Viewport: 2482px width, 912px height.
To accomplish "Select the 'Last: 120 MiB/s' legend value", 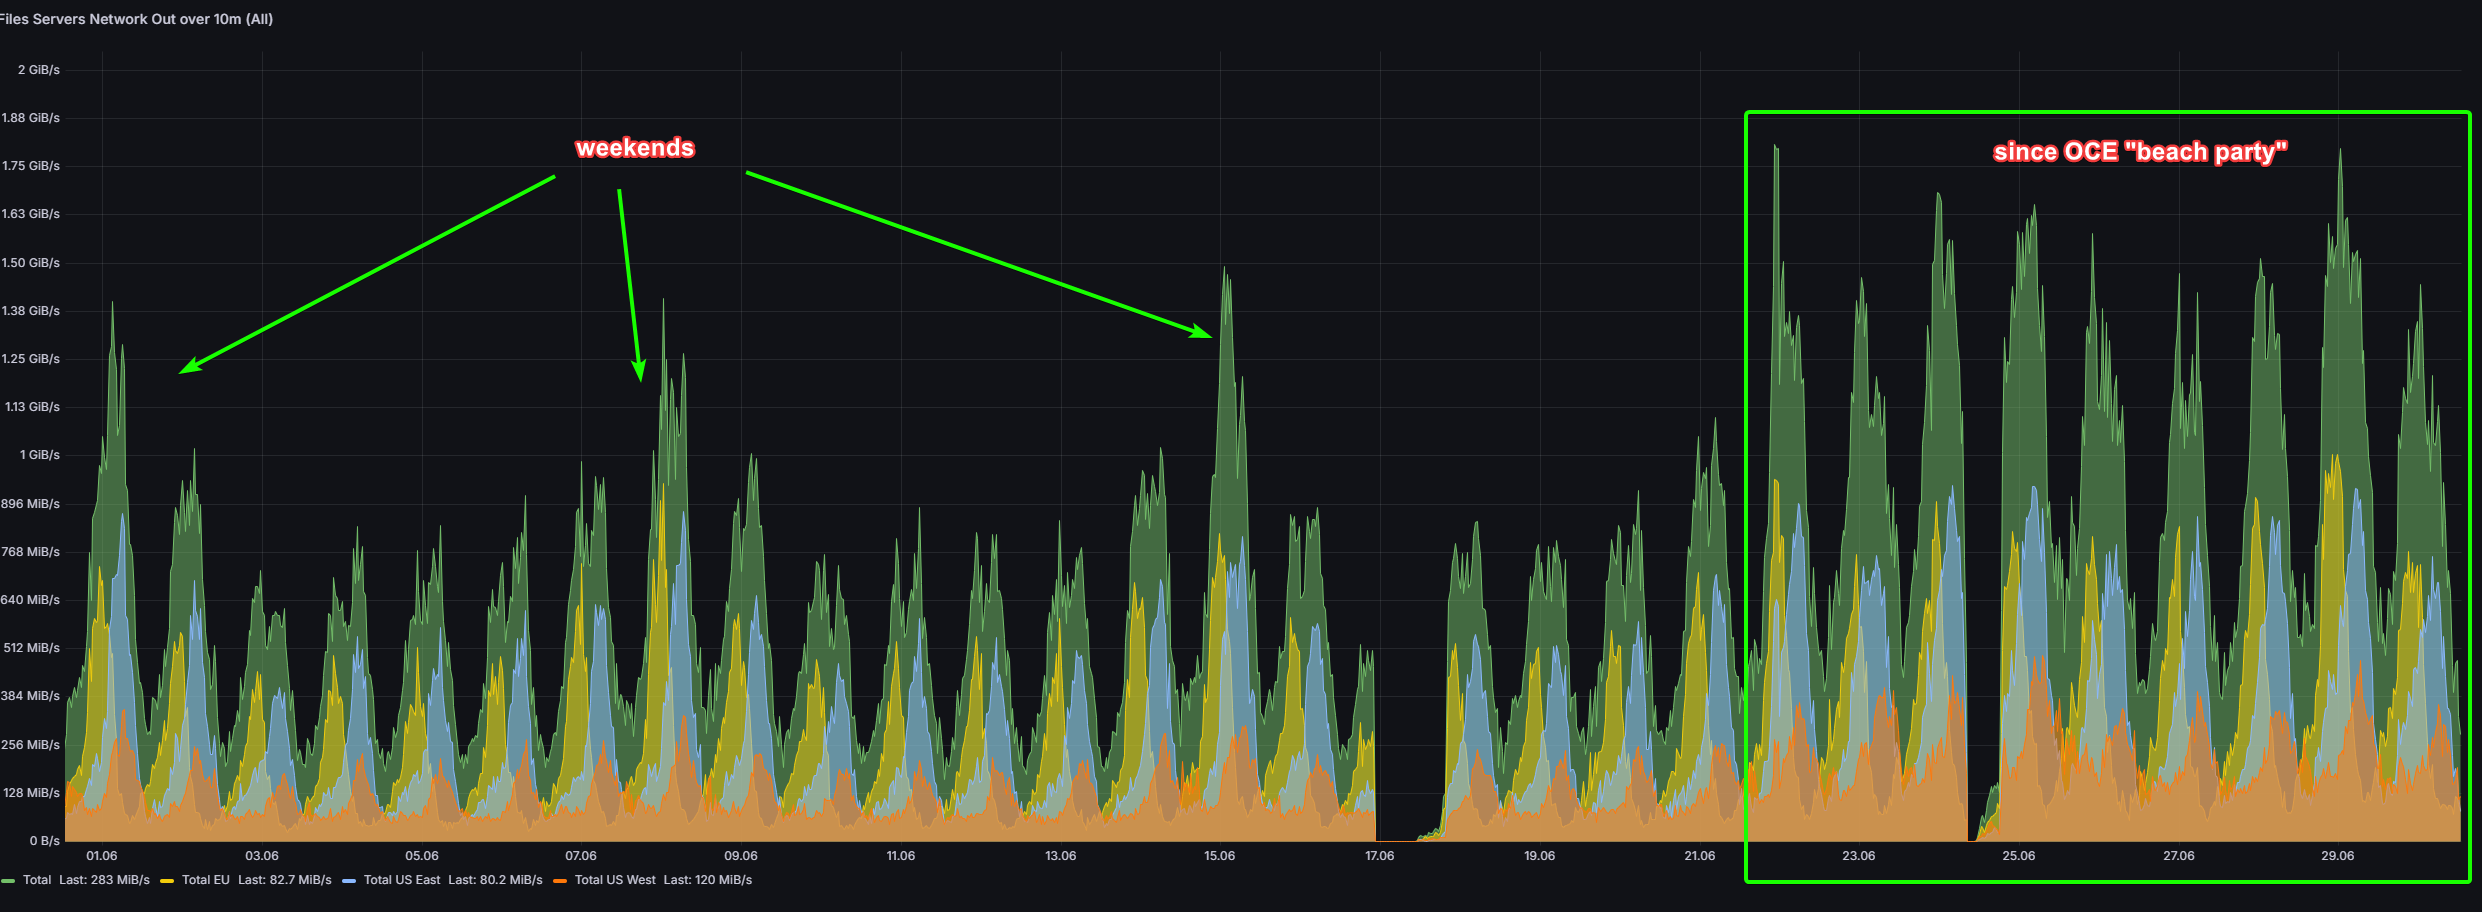I will pyautogui.click(x=708, y=880).
